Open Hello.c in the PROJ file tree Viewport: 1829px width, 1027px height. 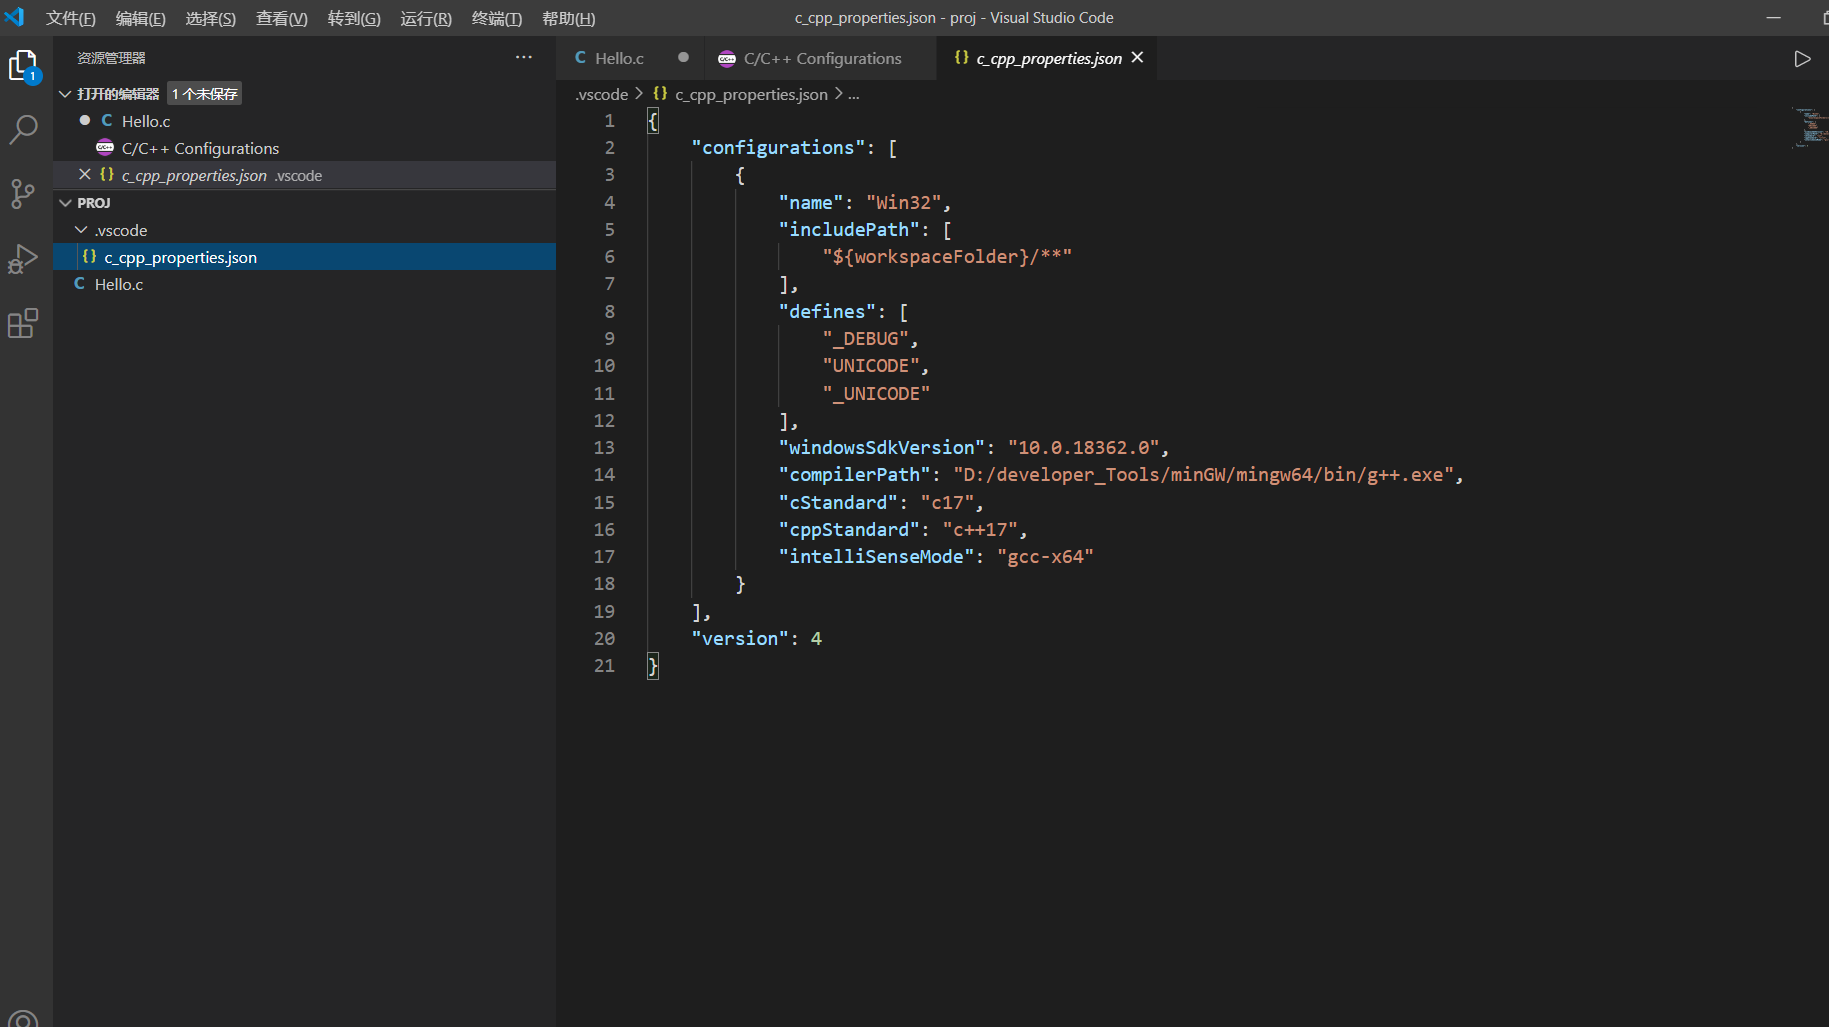pyautogui.click(x=119, y=285)
